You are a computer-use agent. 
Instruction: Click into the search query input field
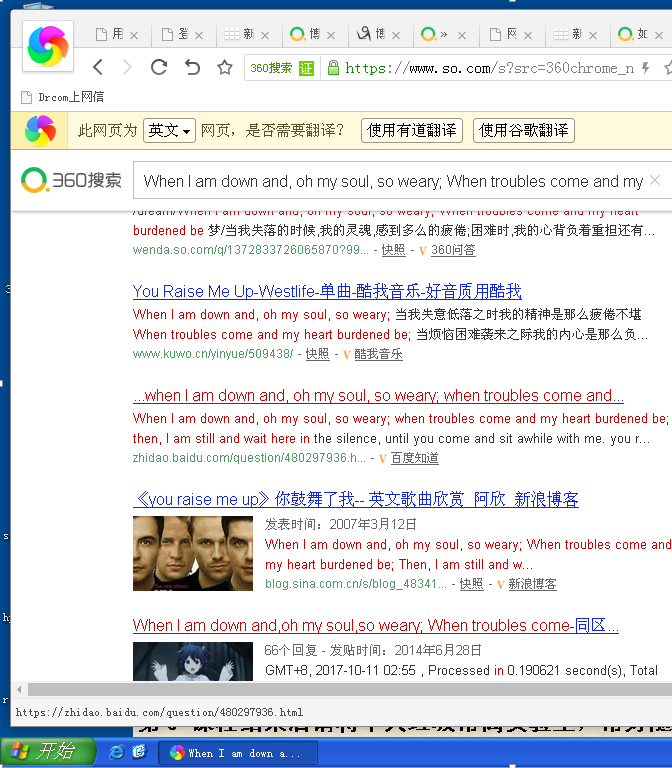(392, 181)
